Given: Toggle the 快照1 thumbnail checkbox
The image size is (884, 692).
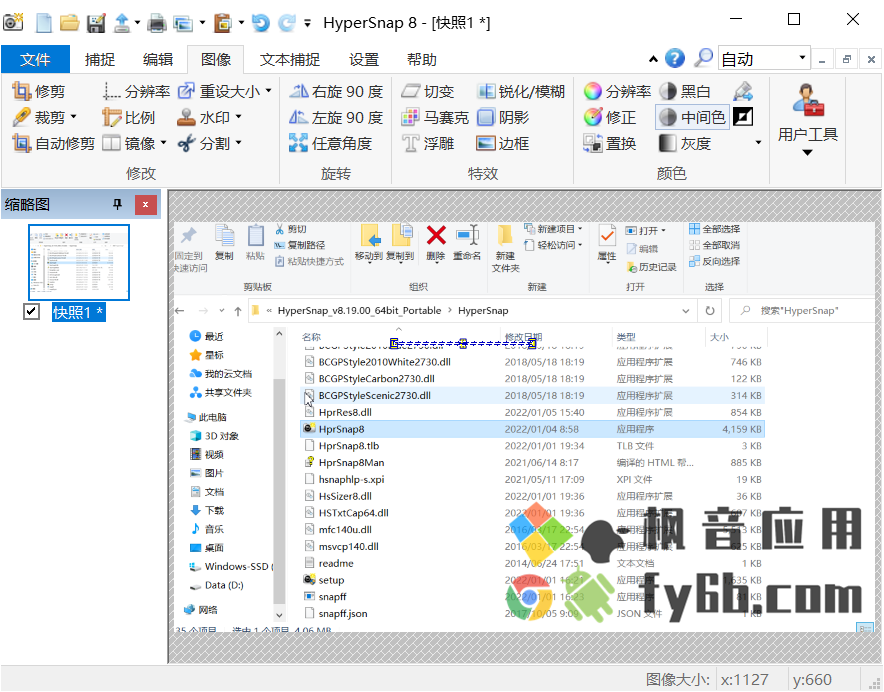Looking at the screenshot, I should 32,311.
